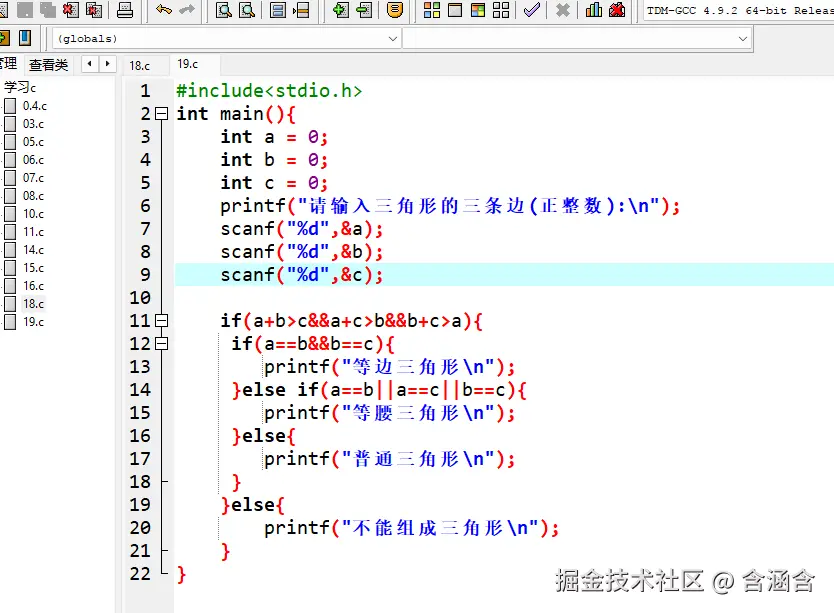The height and width of the screenshot is (613, 834).
Task: Click the printf "等边三角形" statement
Action: click(x=389, y=367)
